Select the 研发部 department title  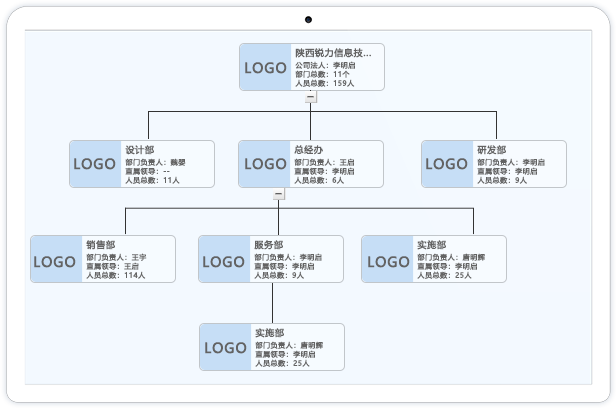pos(491,150)
